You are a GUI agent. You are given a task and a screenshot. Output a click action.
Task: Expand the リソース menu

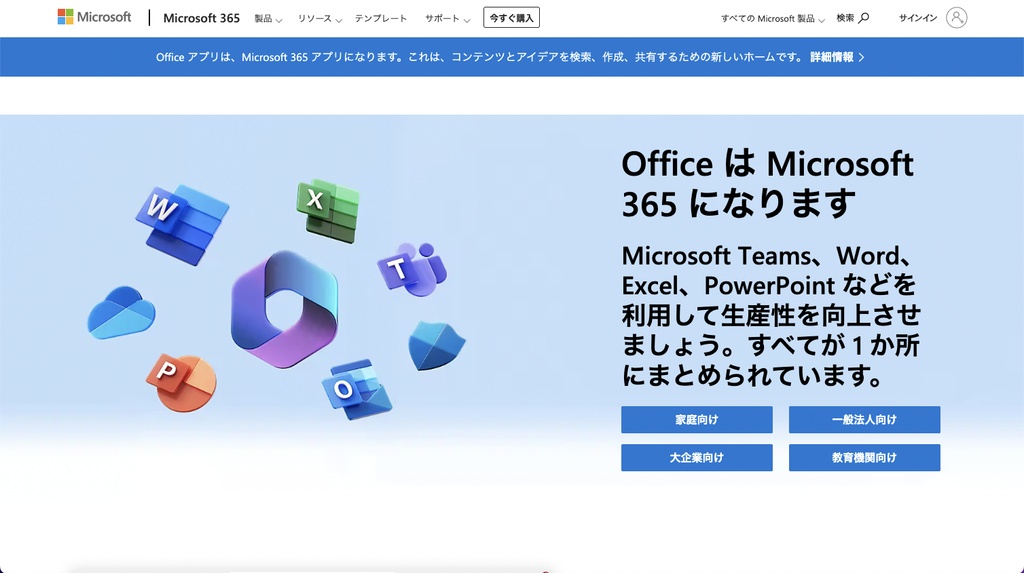pyautogui.click(x=319, y=18)
